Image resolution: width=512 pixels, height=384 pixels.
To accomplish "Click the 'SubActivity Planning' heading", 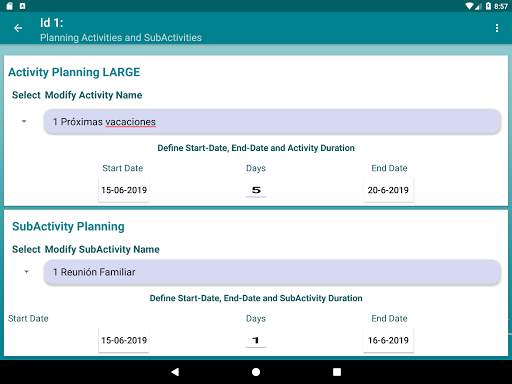I will click(x=68, y=227).
